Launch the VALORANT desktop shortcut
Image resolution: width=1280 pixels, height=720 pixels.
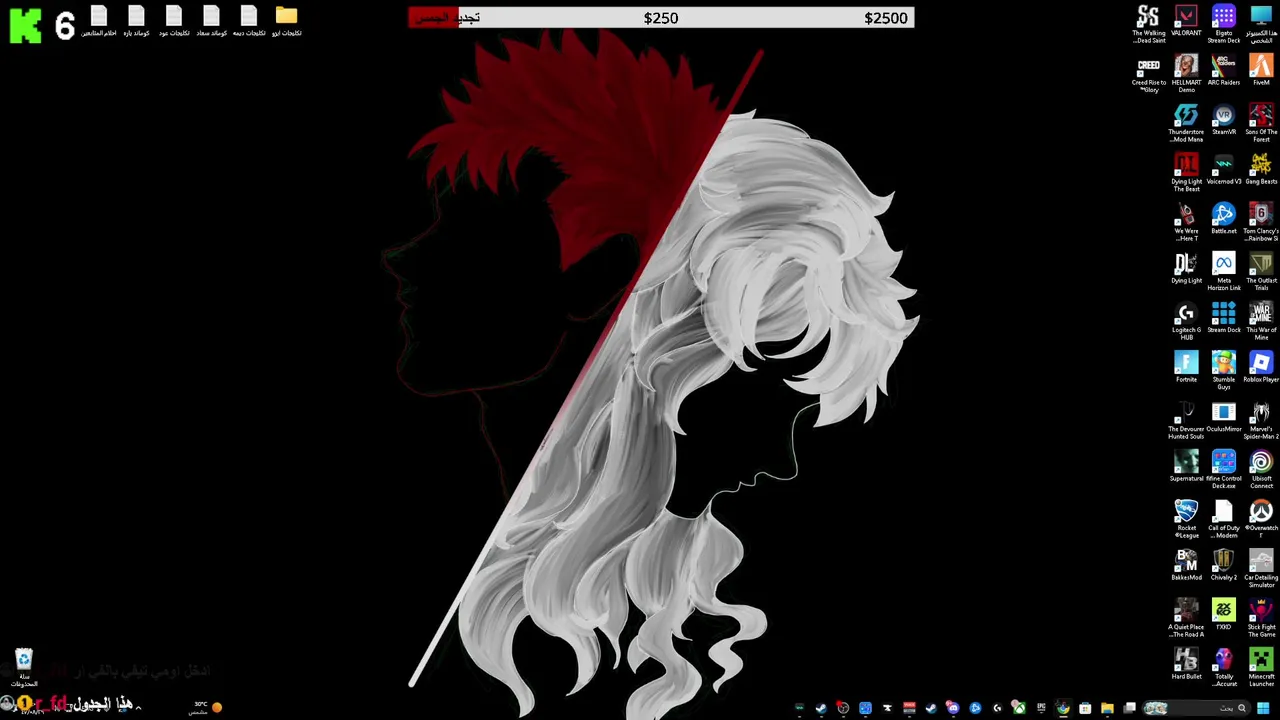1186,22
